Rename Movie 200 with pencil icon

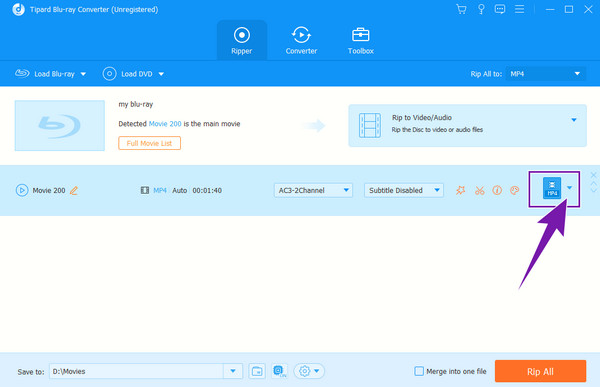pos(74,190)
